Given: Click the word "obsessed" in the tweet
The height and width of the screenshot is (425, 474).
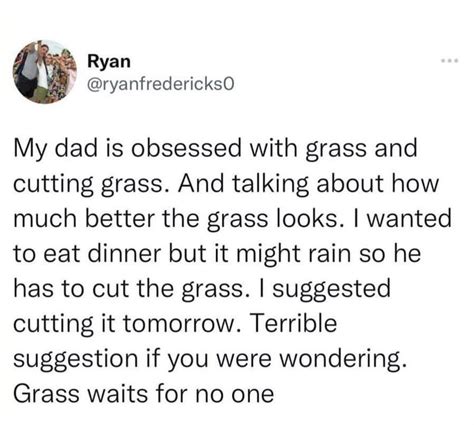Looking at the screenshot, I should [x=186, y=148].
